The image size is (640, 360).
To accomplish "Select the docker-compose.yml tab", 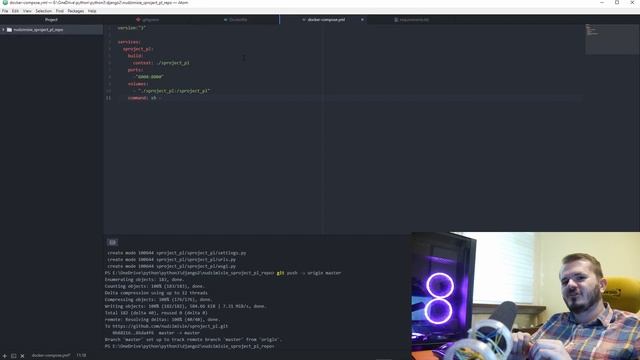I will [324, 20].
